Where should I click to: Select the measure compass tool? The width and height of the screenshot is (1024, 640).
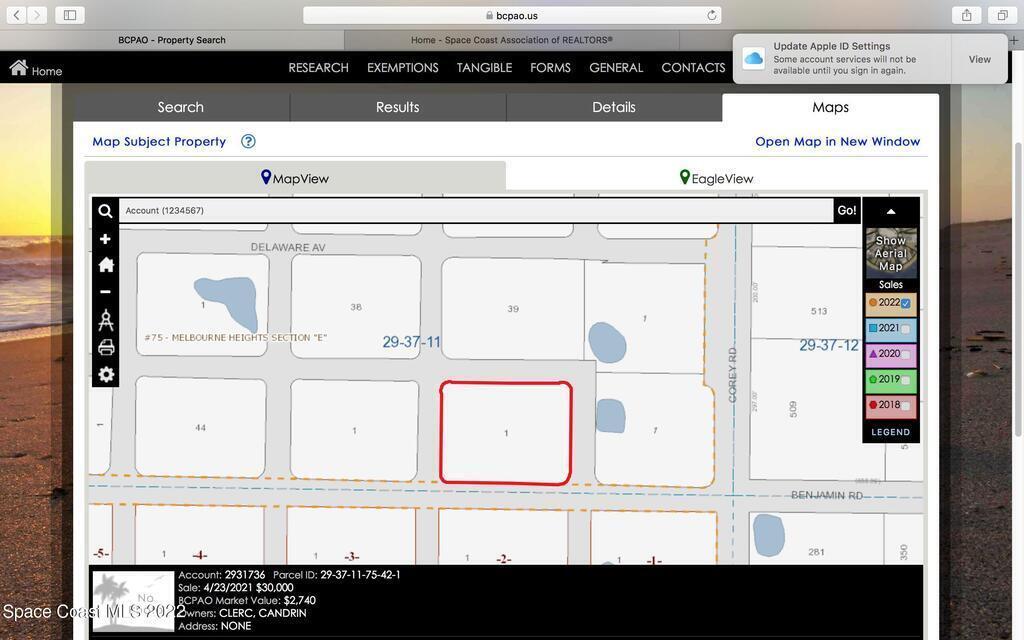105,320
